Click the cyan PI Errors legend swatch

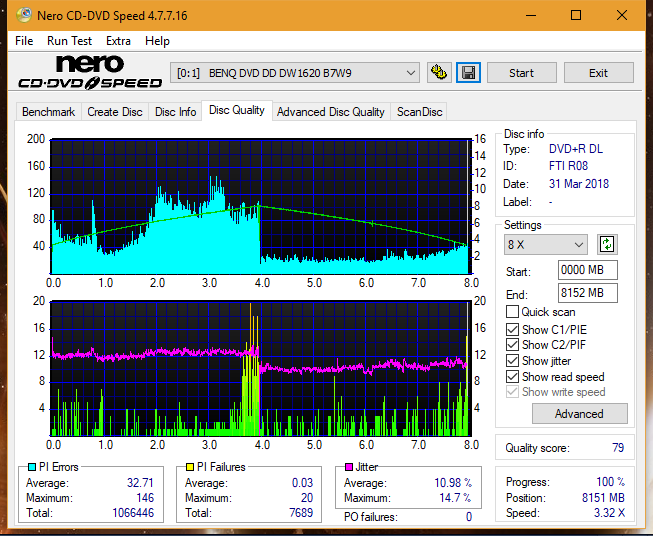tap(32, 467)
